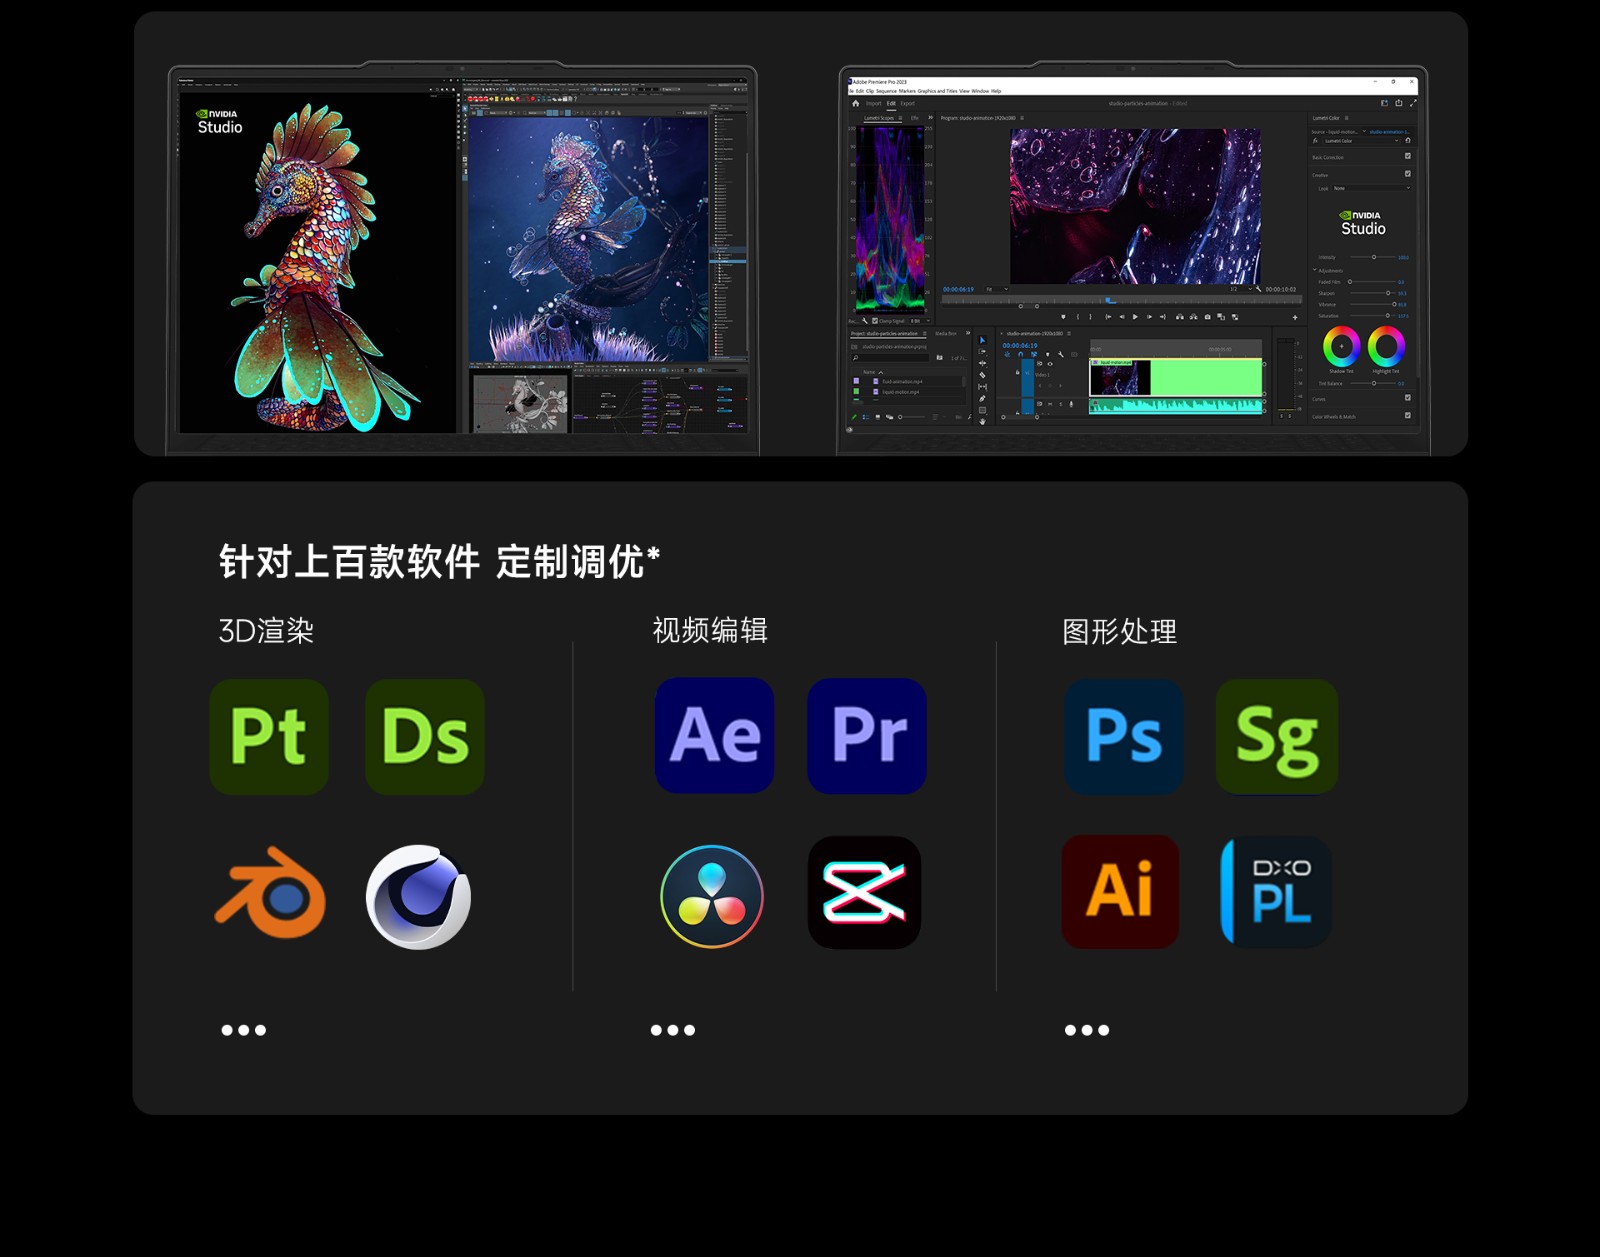This screenshot has width=1600, height=1257.
Task: Click the Substance Sampler Sg icon
Action: pyautogui.click(x=1277, y=737)
